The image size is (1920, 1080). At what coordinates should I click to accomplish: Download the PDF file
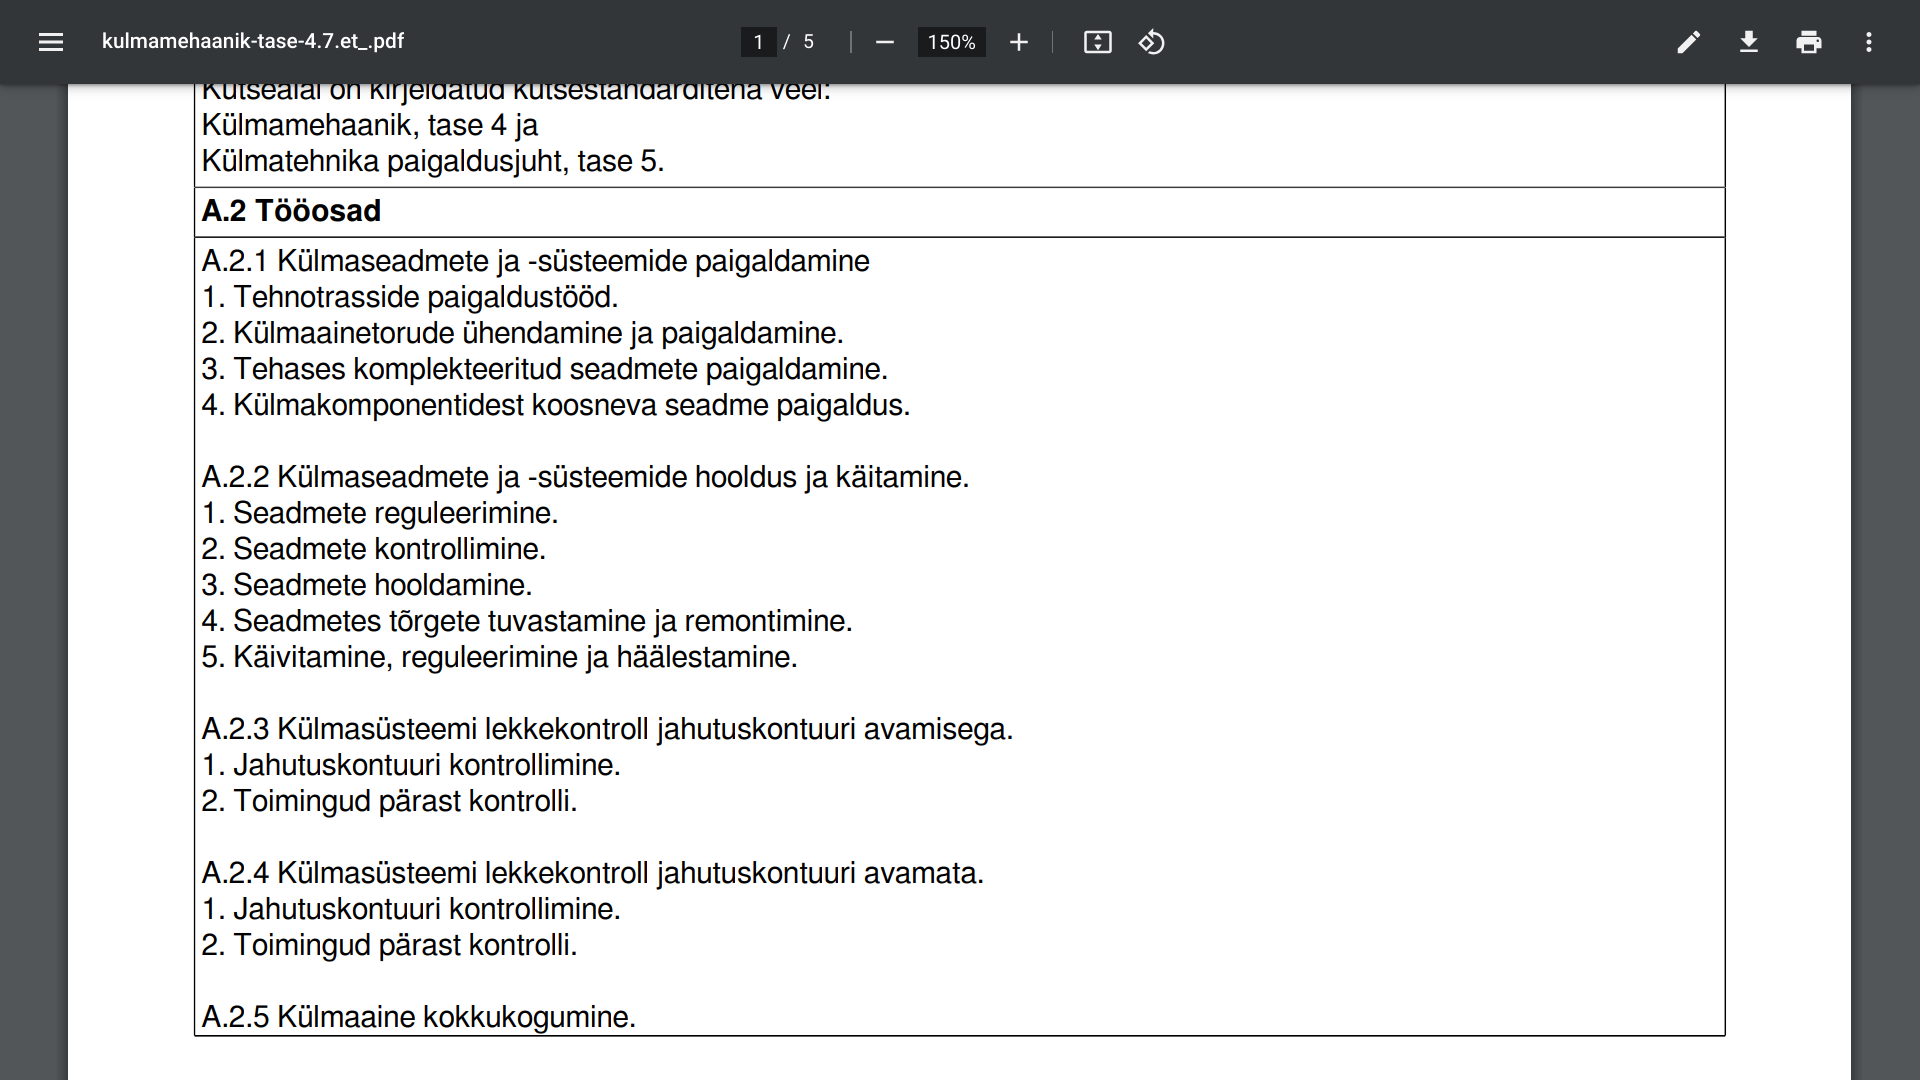tap(1748, 42)
